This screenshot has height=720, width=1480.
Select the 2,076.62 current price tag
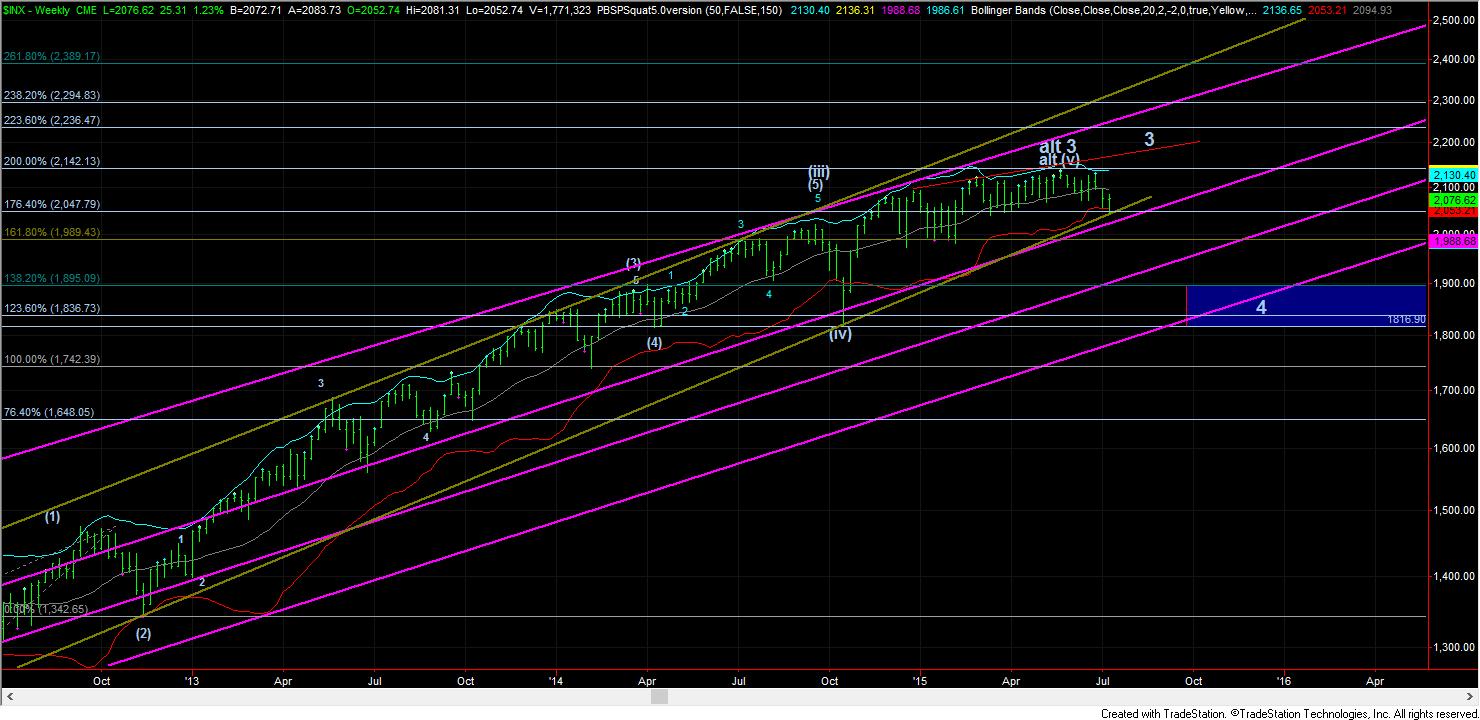tap(1453, 200)
